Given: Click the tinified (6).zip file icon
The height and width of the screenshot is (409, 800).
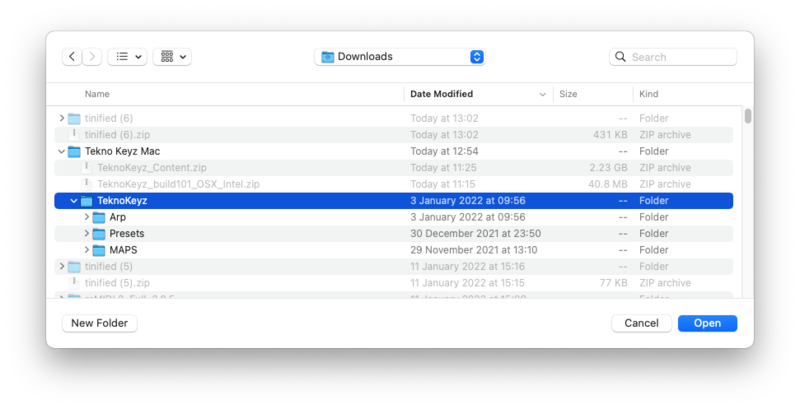Looking at the screenshot, I should (x=74, y=135).
